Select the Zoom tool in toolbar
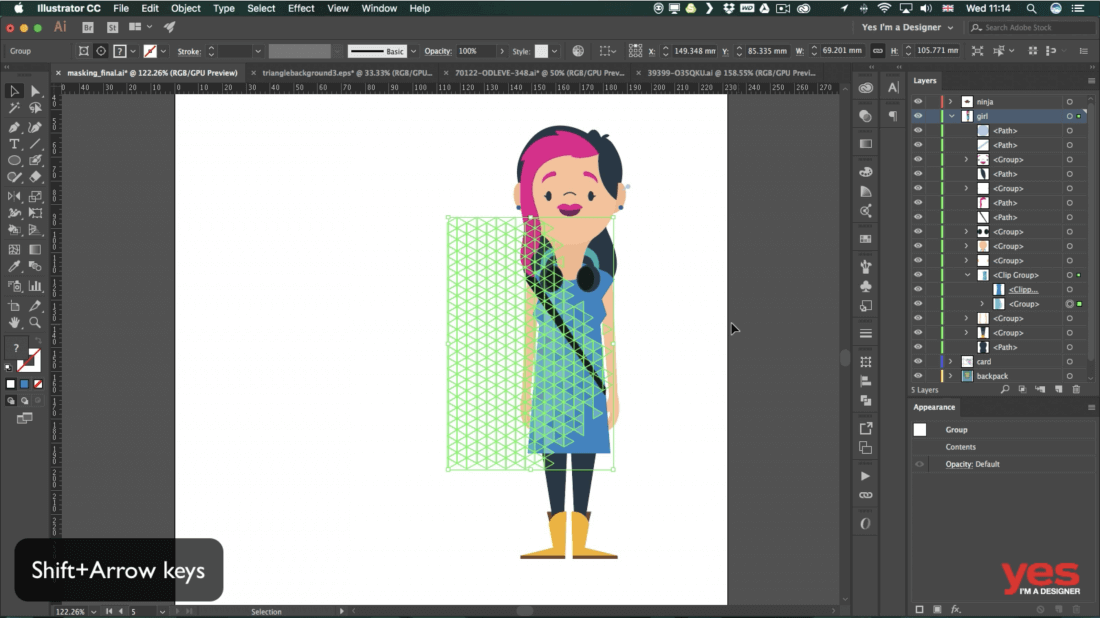Viewport: 1100px width, 618px height. coord(35,322)
